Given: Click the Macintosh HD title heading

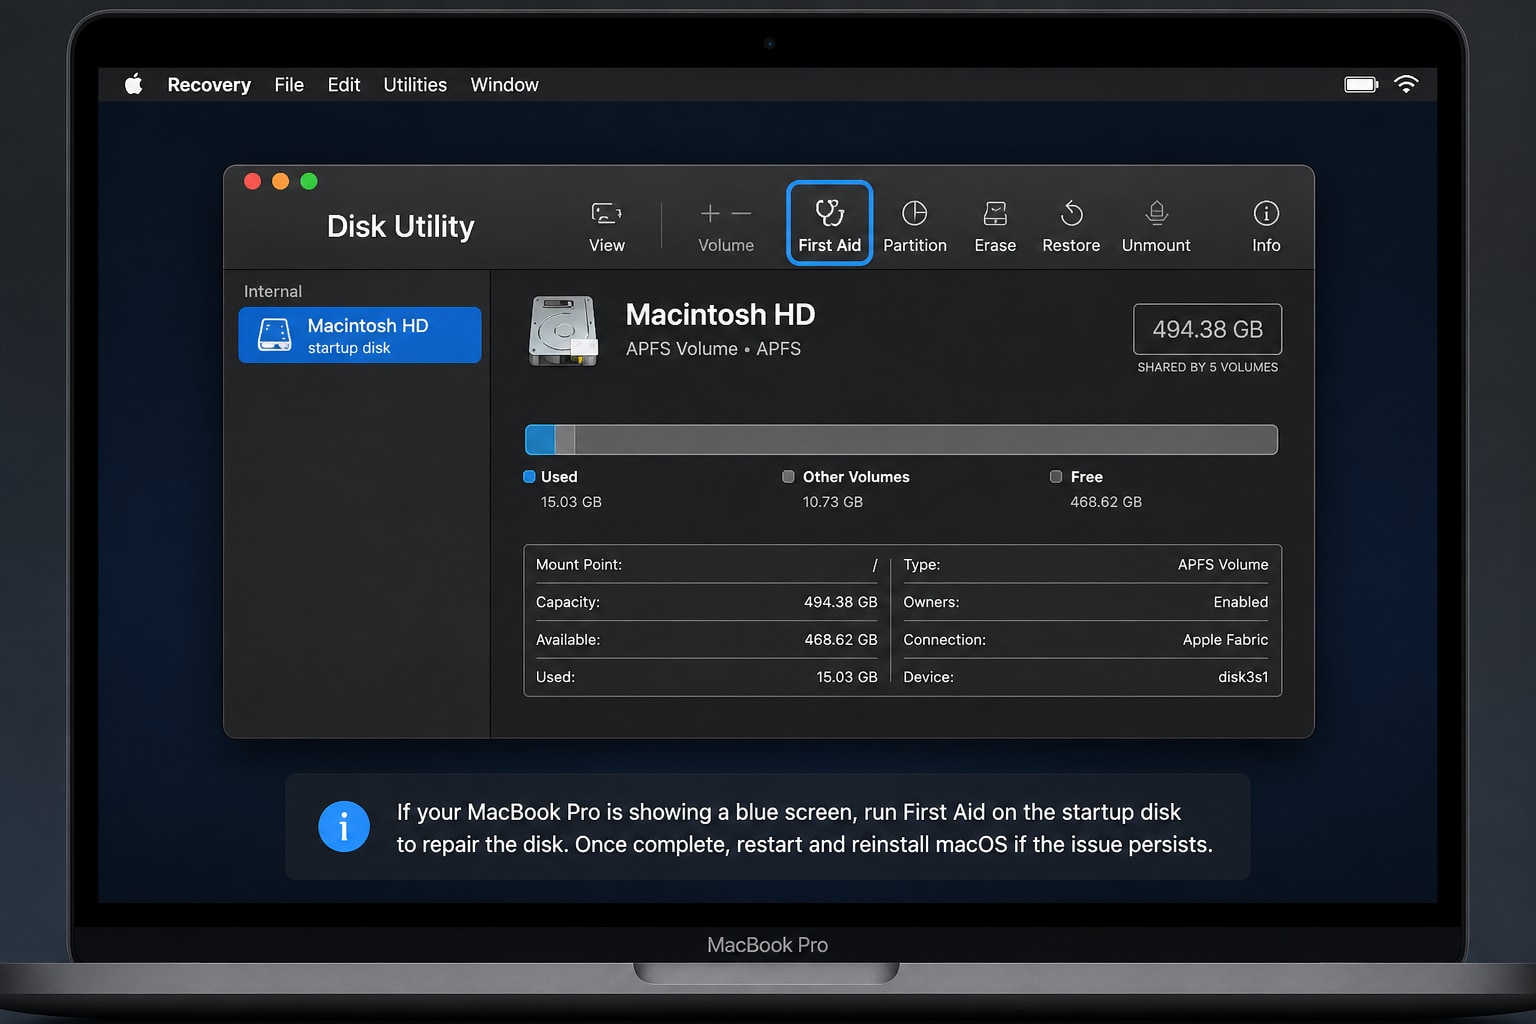Looking at the screenshot, I should [x=720, y=315].
